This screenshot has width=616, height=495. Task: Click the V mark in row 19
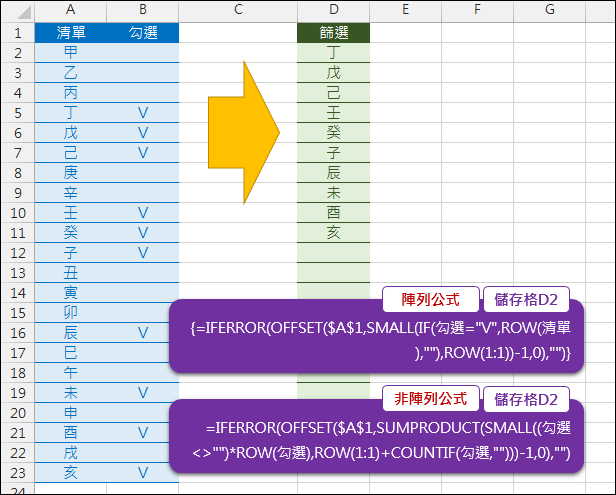[x=143, y=393]
